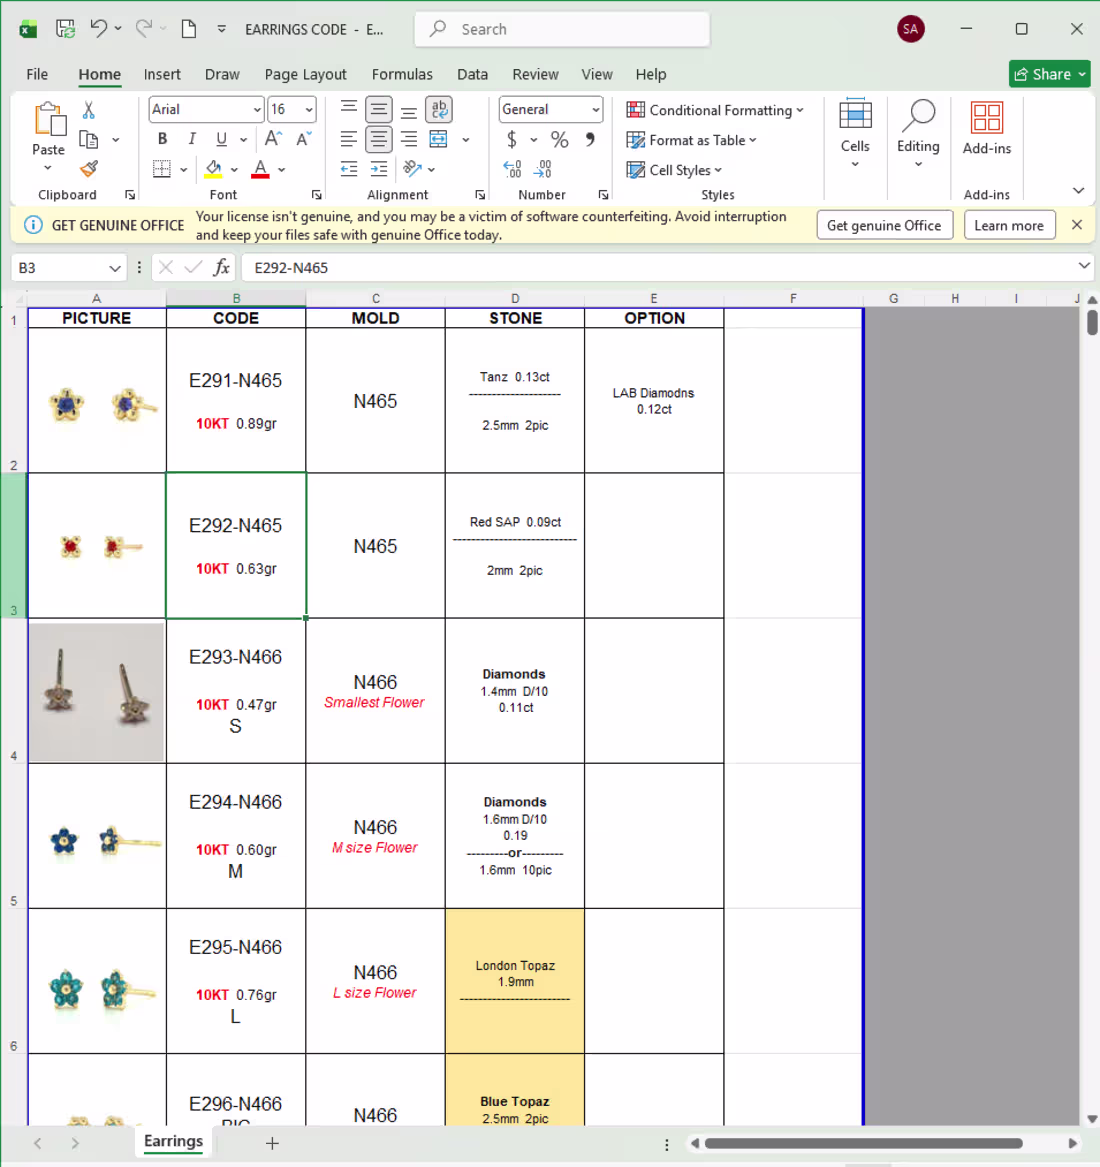1100x1167 pixels.
Task: Switch to the Formulas tab
Action: (x=402, y=74)
